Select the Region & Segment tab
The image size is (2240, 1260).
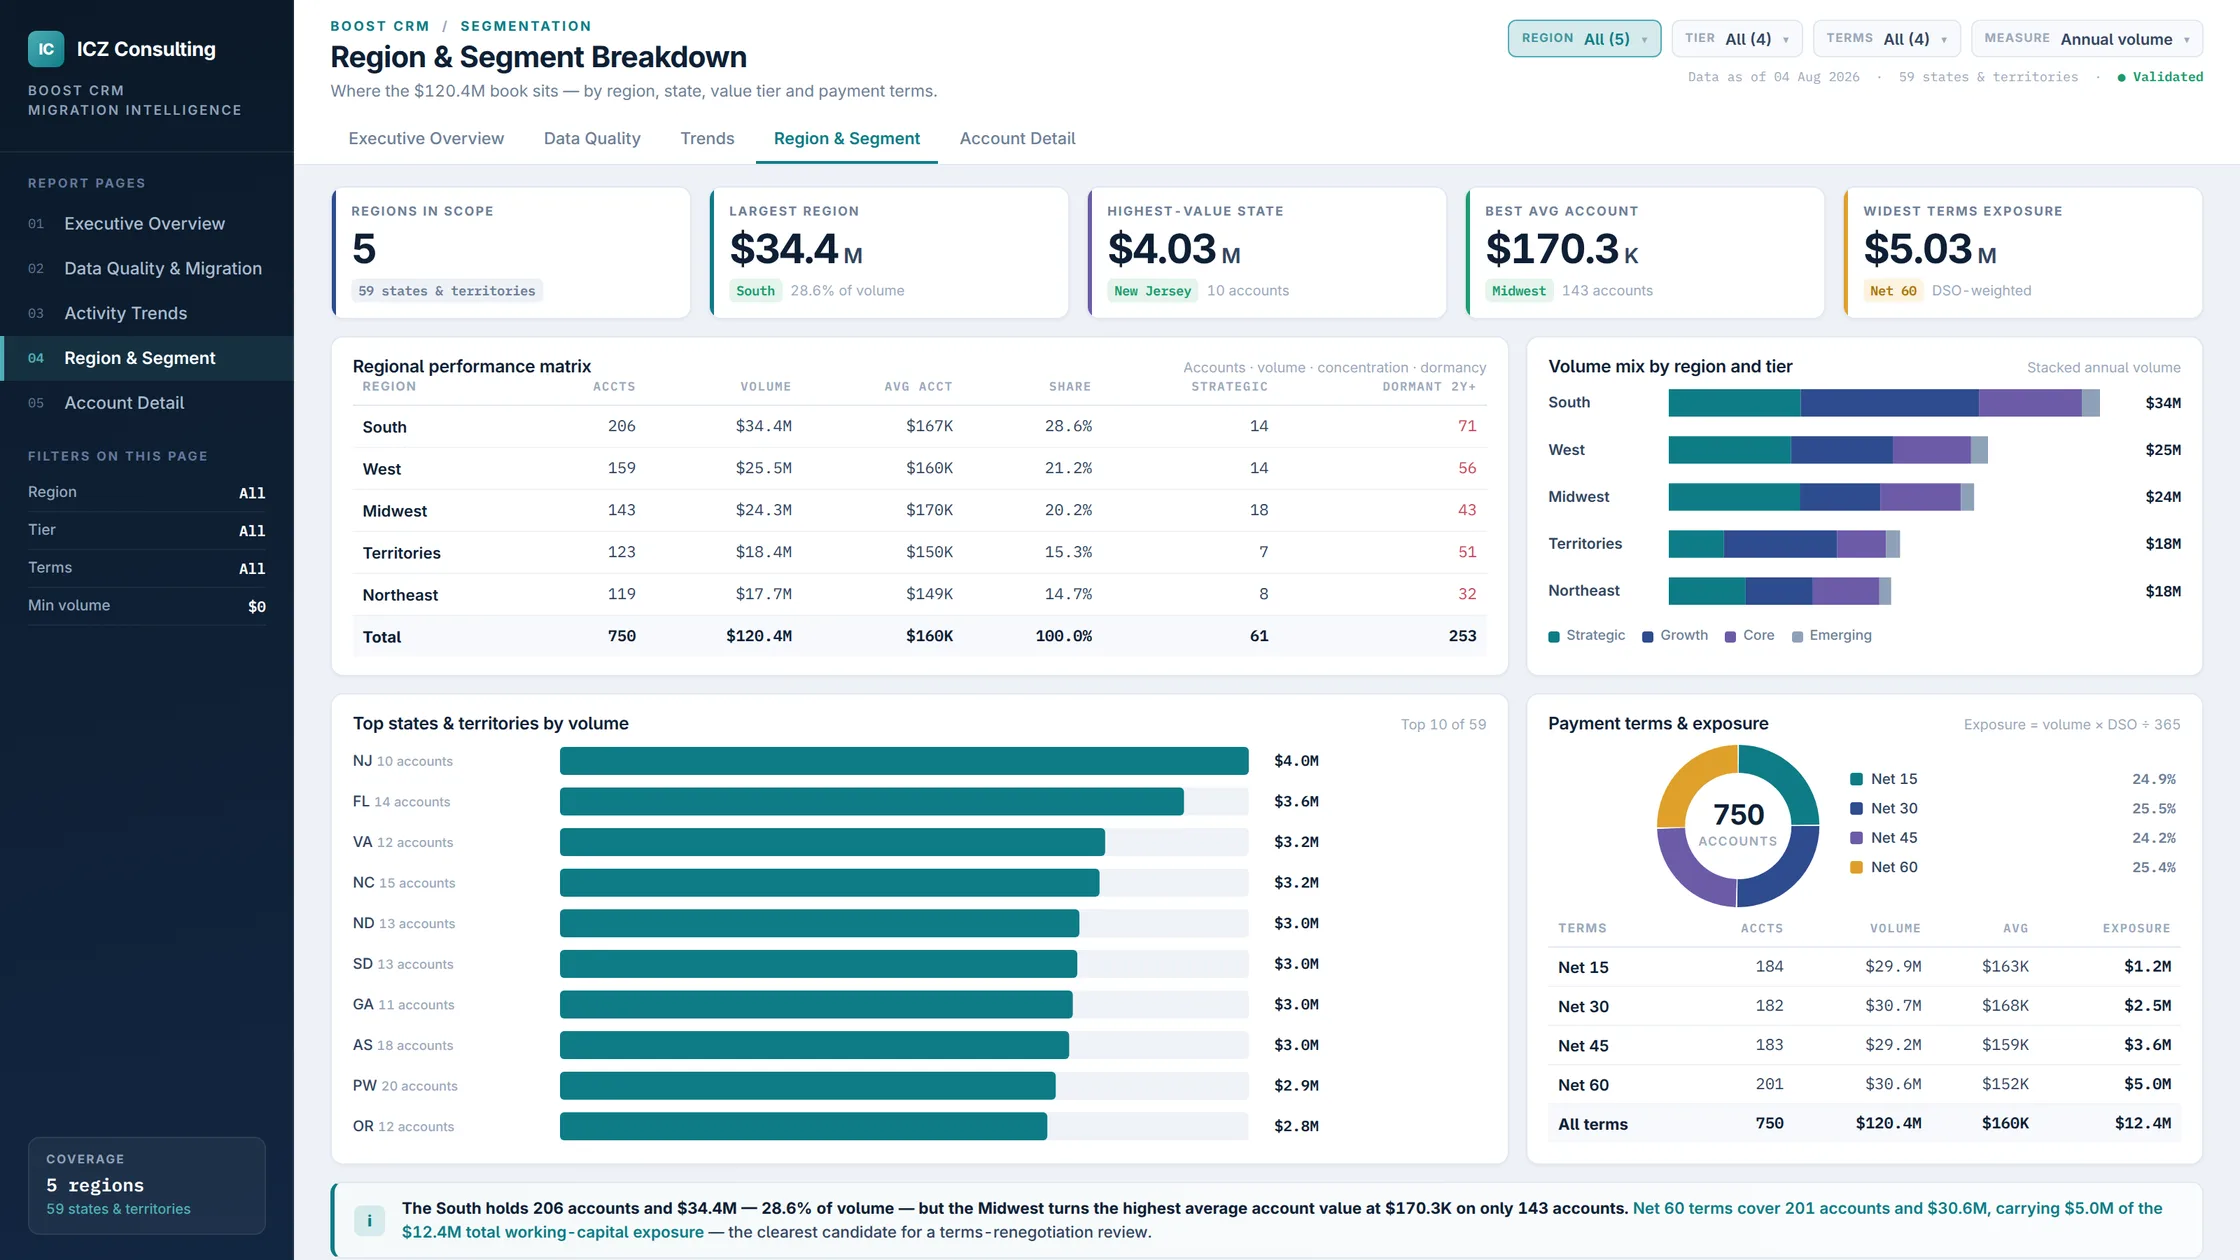coord(846,139)
